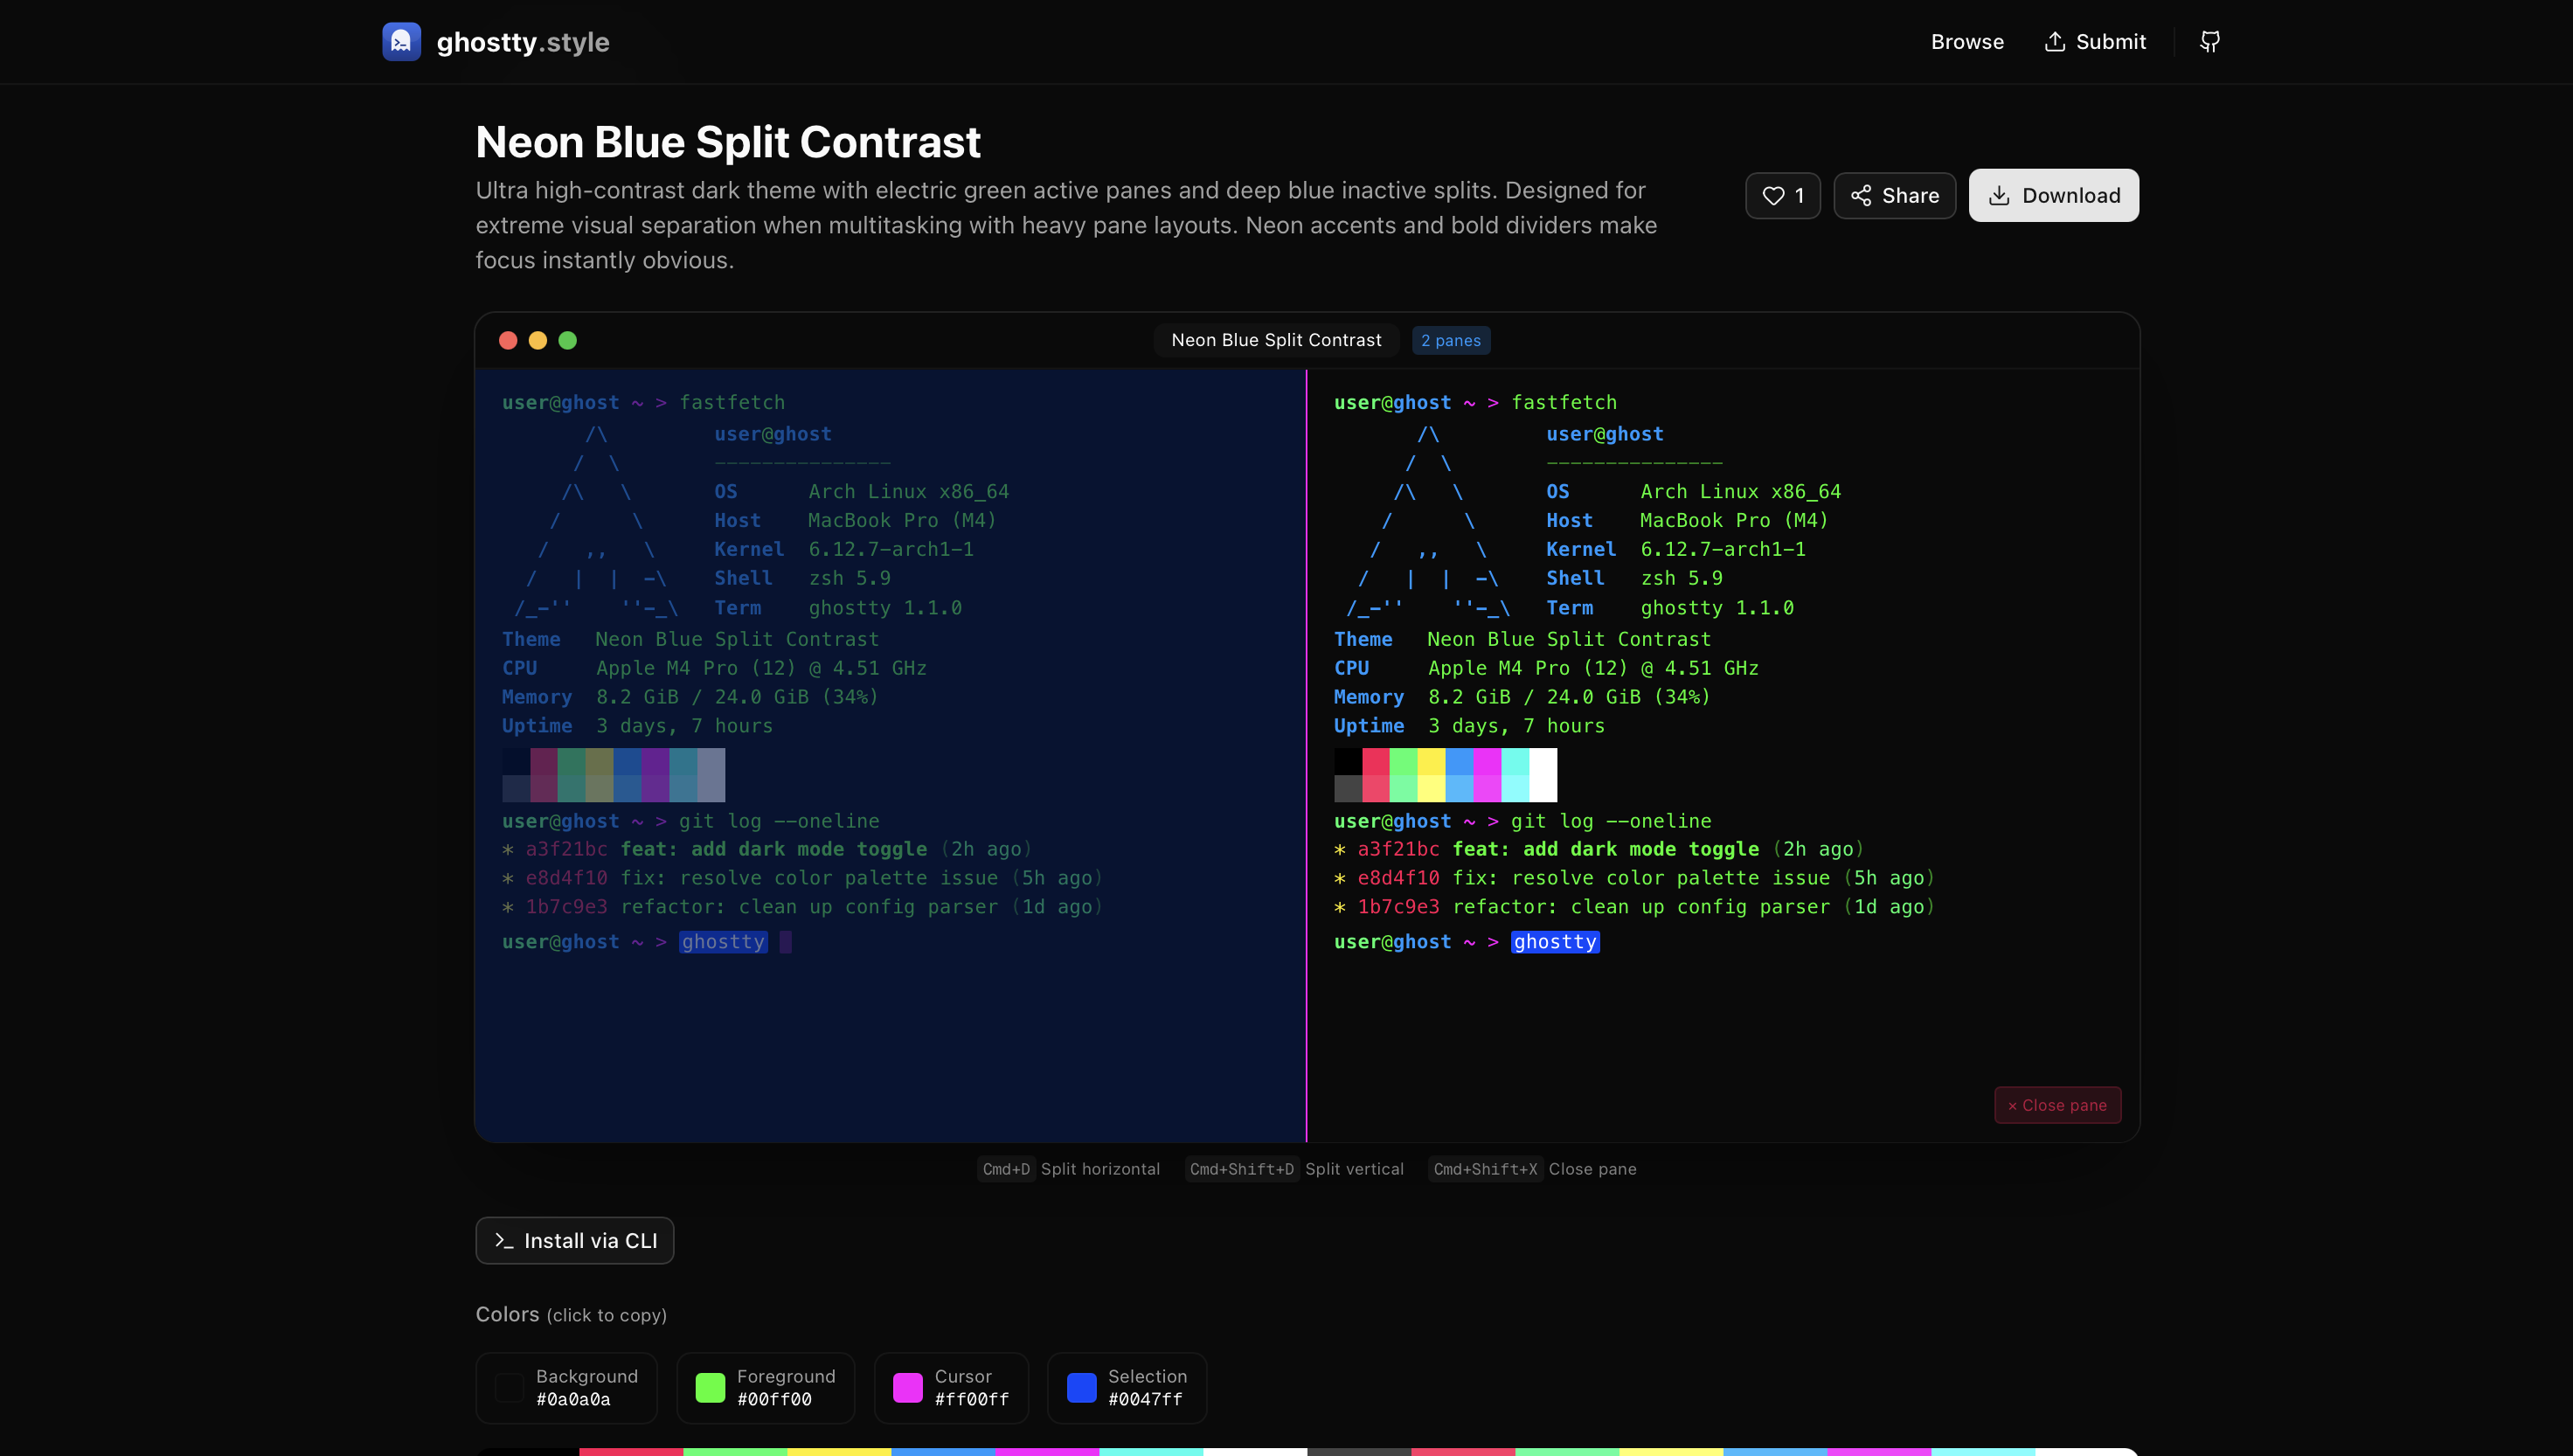Image resolution: width=2573 pixels, height=1456 pixels.
Task: Click the Neon Blue Split Contrast tab title
Action: tap(1276, 340)
